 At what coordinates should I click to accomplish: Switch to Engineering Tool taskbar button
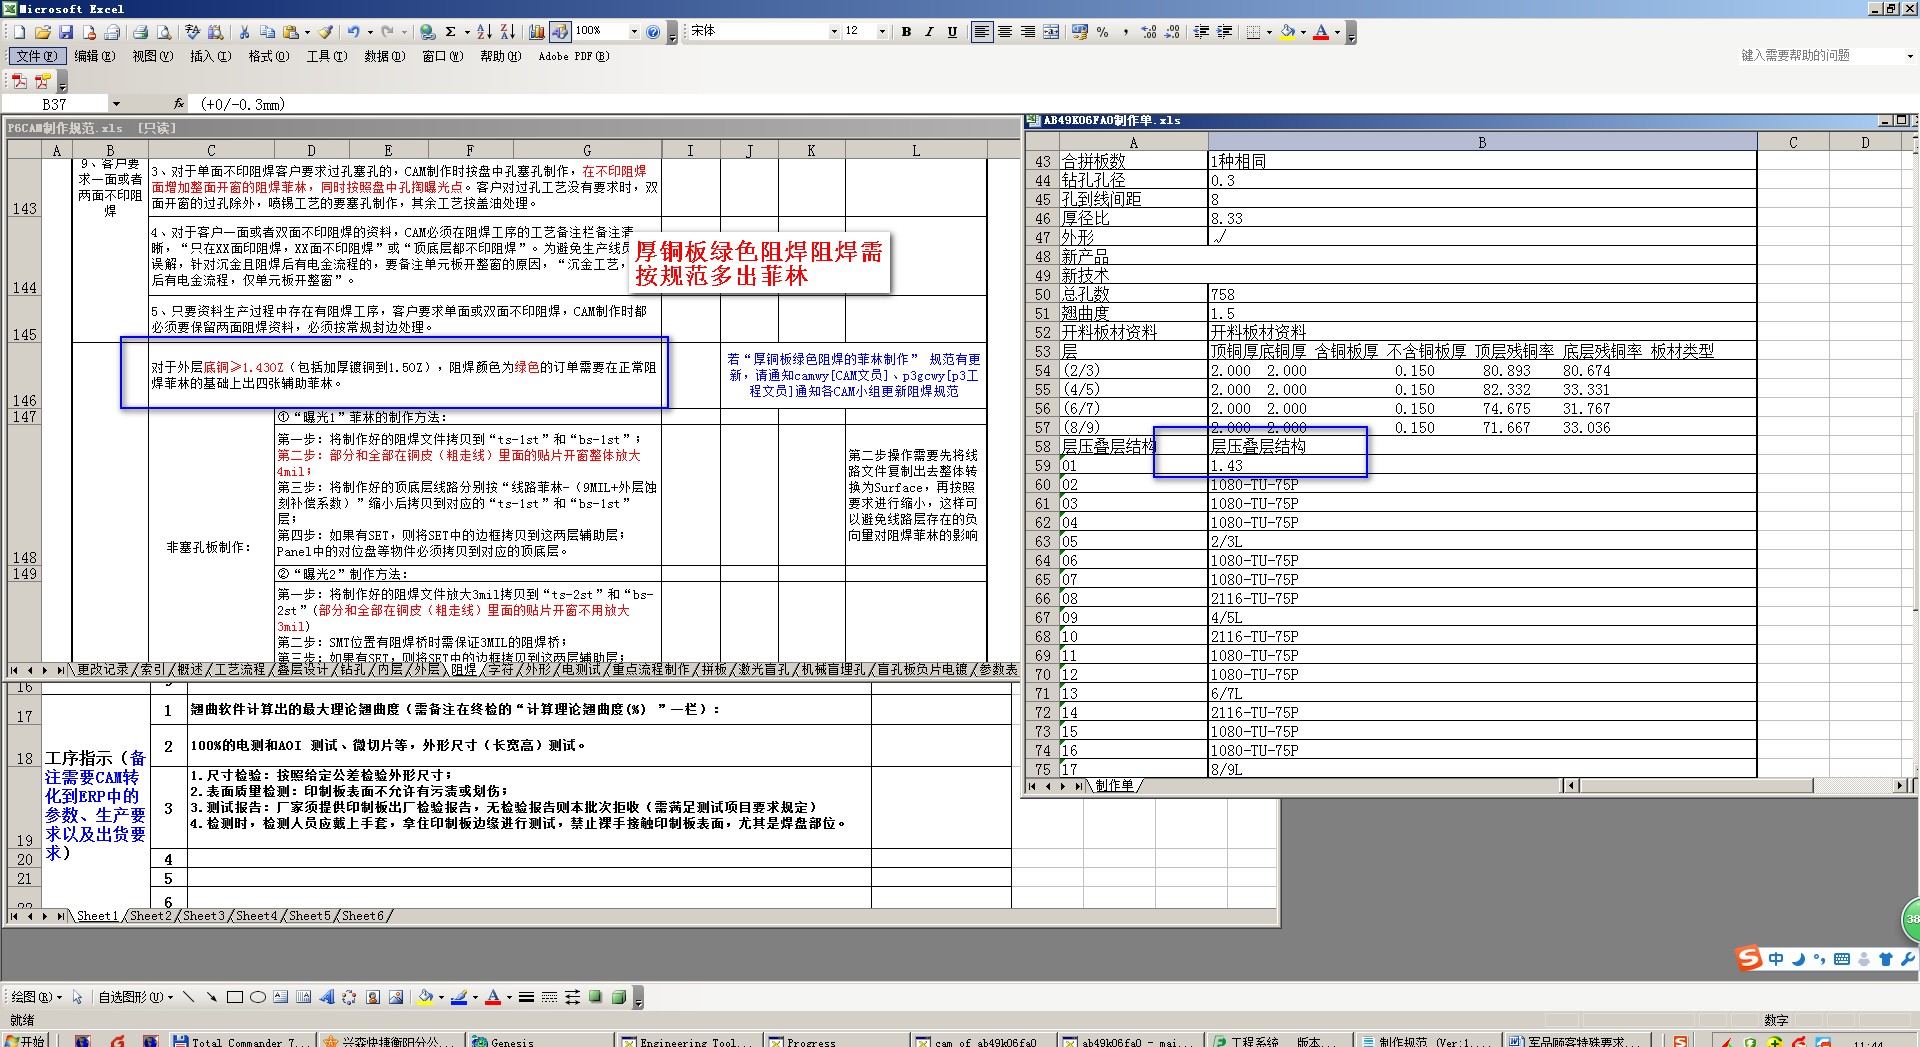[687, 1041]
